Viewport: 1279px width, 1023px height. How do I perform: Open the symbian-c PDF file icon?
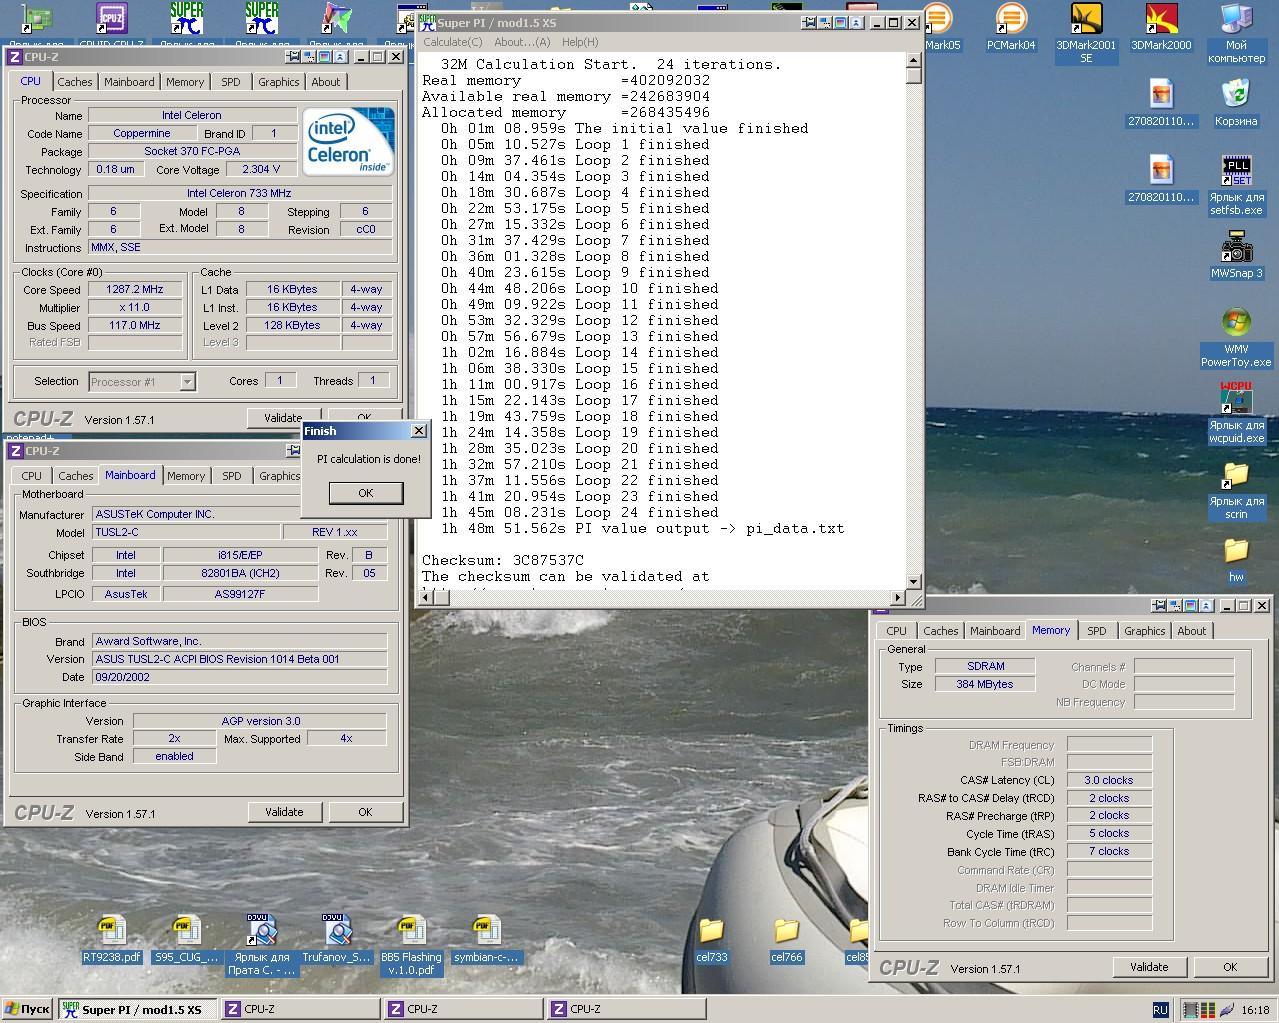coord(486,938)
